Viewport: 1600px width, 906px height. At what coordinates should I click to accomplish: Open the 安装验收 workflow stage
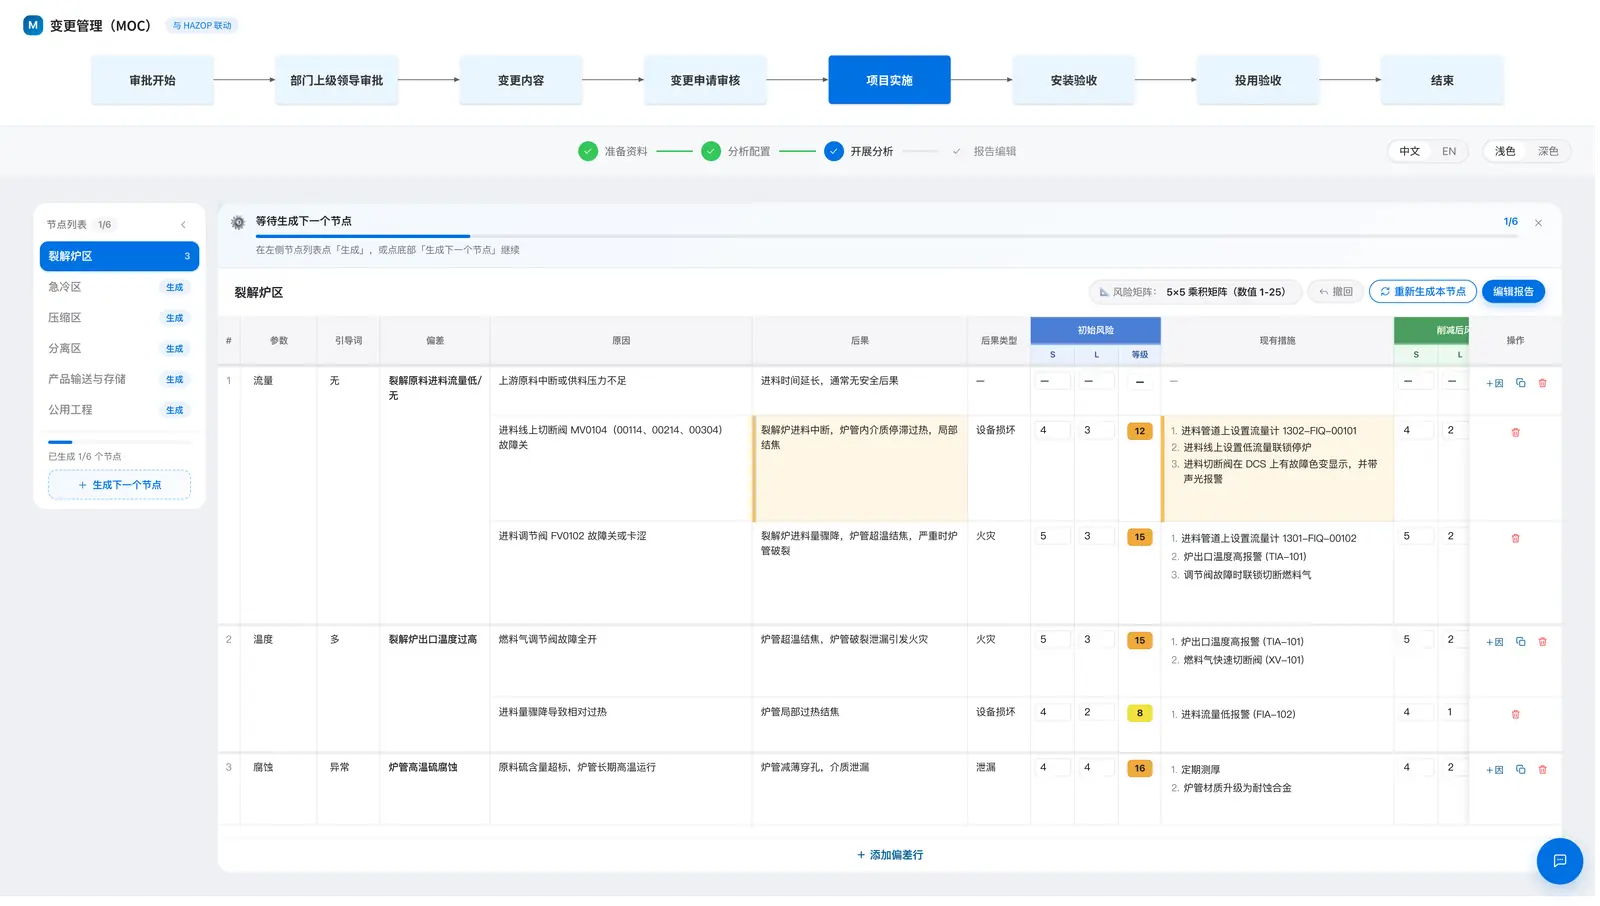(x=1074, y=80)
